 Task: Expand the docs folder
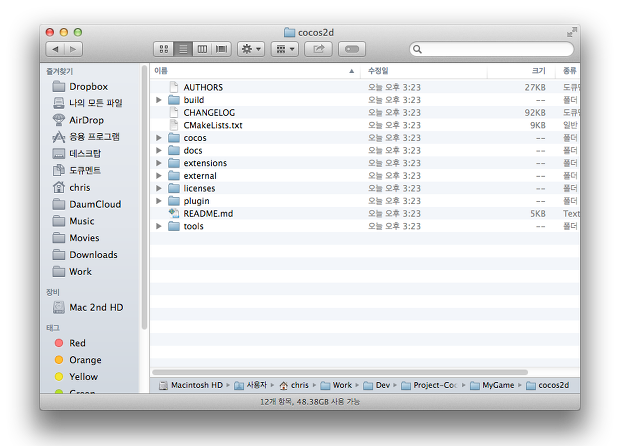(x=159, y=150)
